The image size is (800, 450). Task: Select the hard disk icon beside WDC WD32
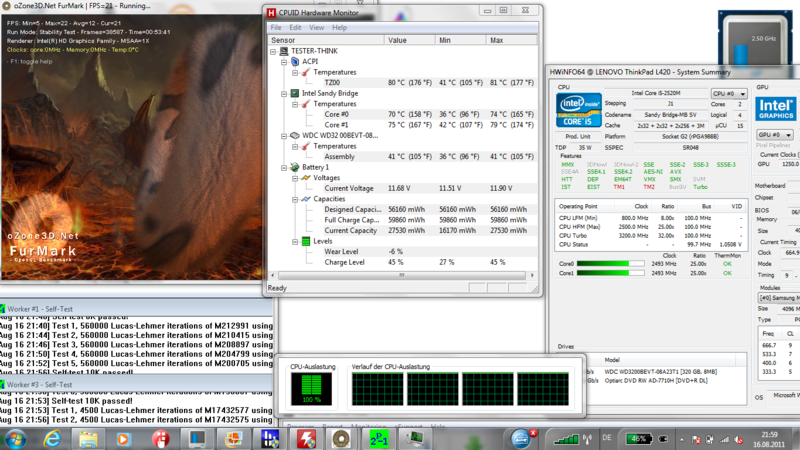pyautogui.click(x=295, y=136)
